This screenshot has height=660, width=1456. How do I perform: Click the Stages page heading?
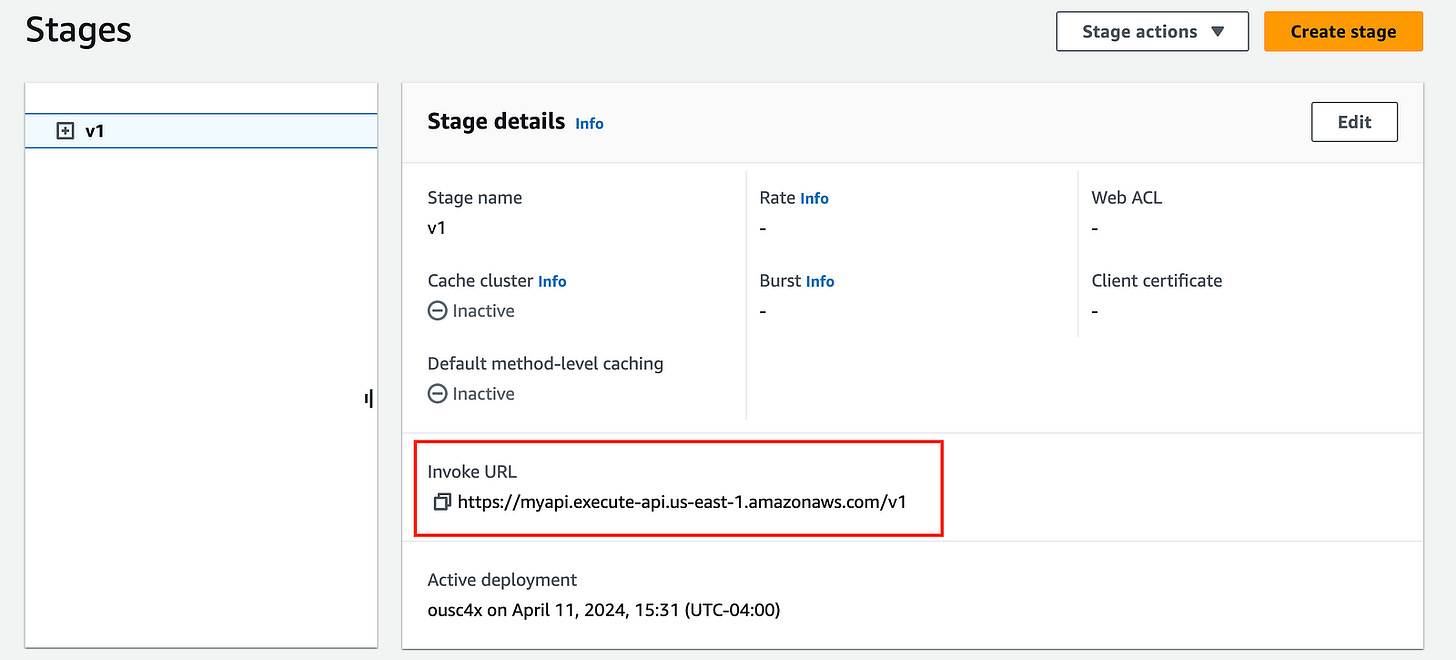point(78,30)
